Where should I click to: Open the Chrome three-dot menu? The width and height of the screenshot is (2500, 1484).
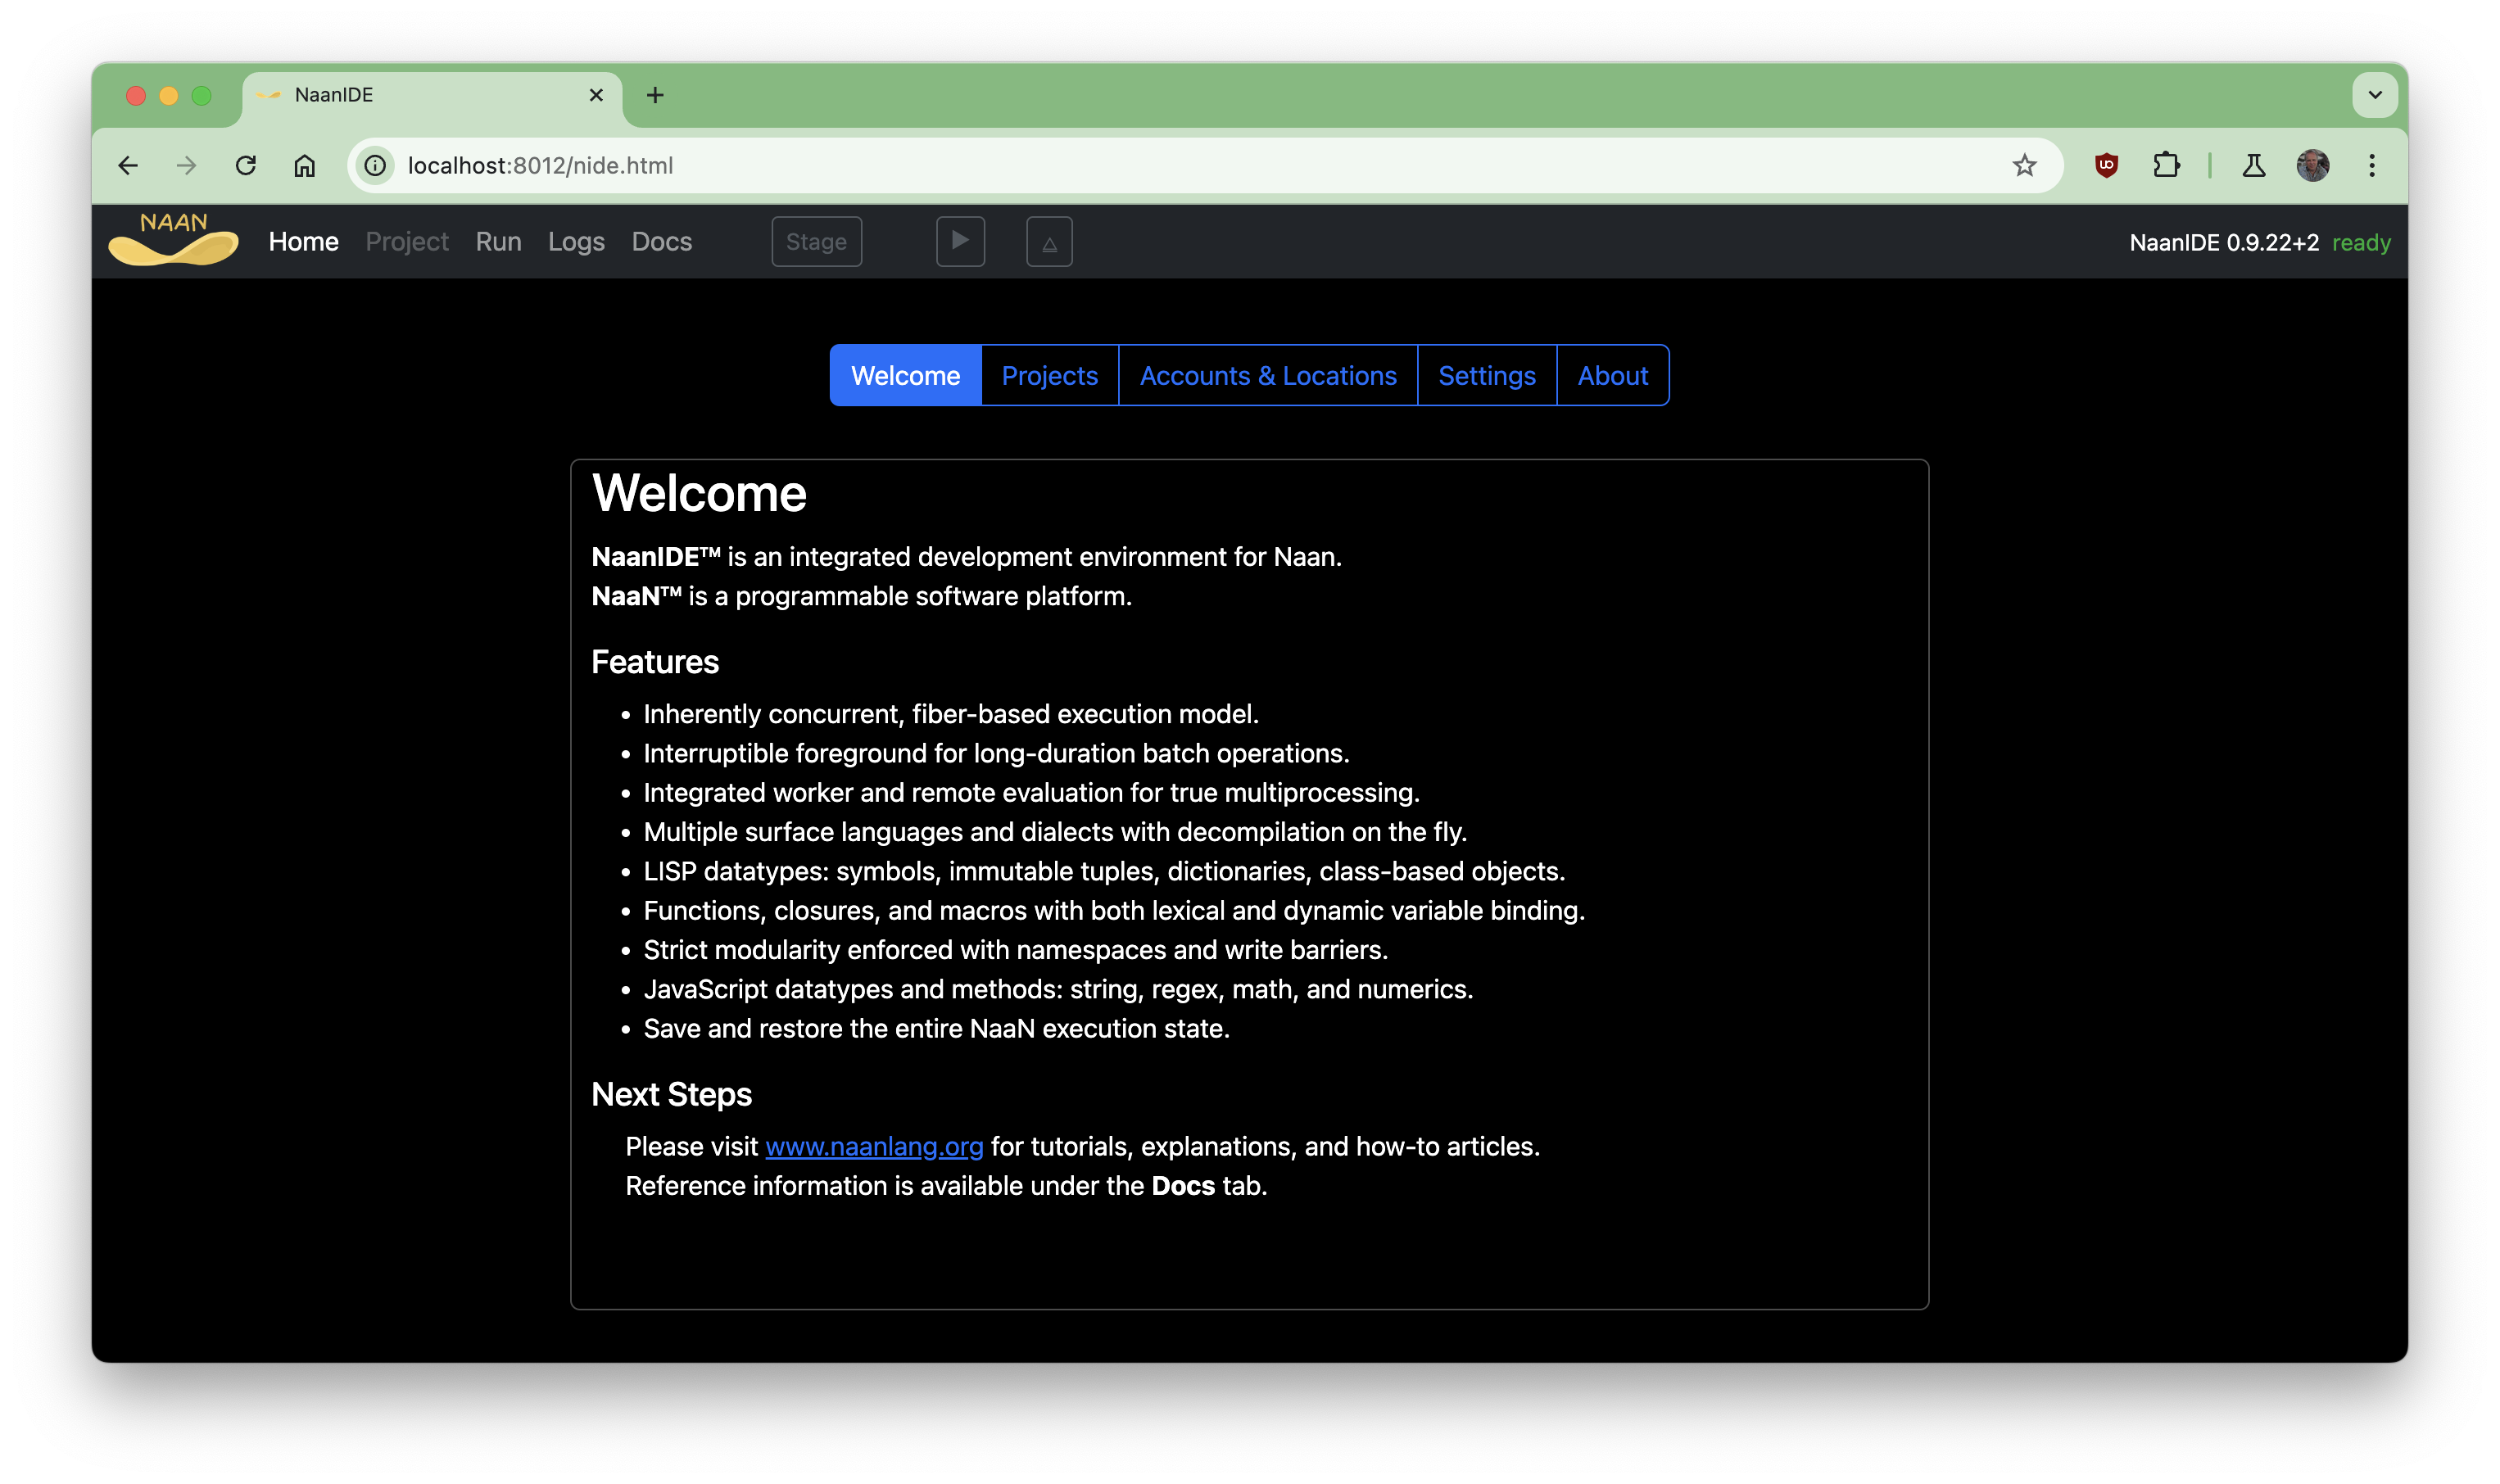pyautogui.click(x=2372, y=165)
